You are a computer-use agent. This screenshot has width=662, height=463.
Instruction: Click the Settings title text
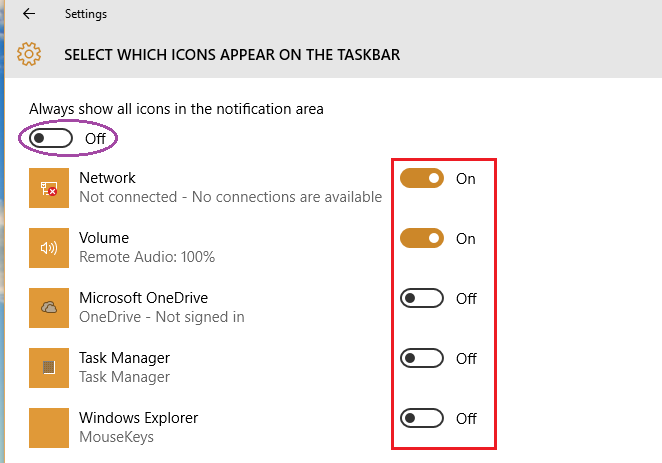[x=86, y=14]
